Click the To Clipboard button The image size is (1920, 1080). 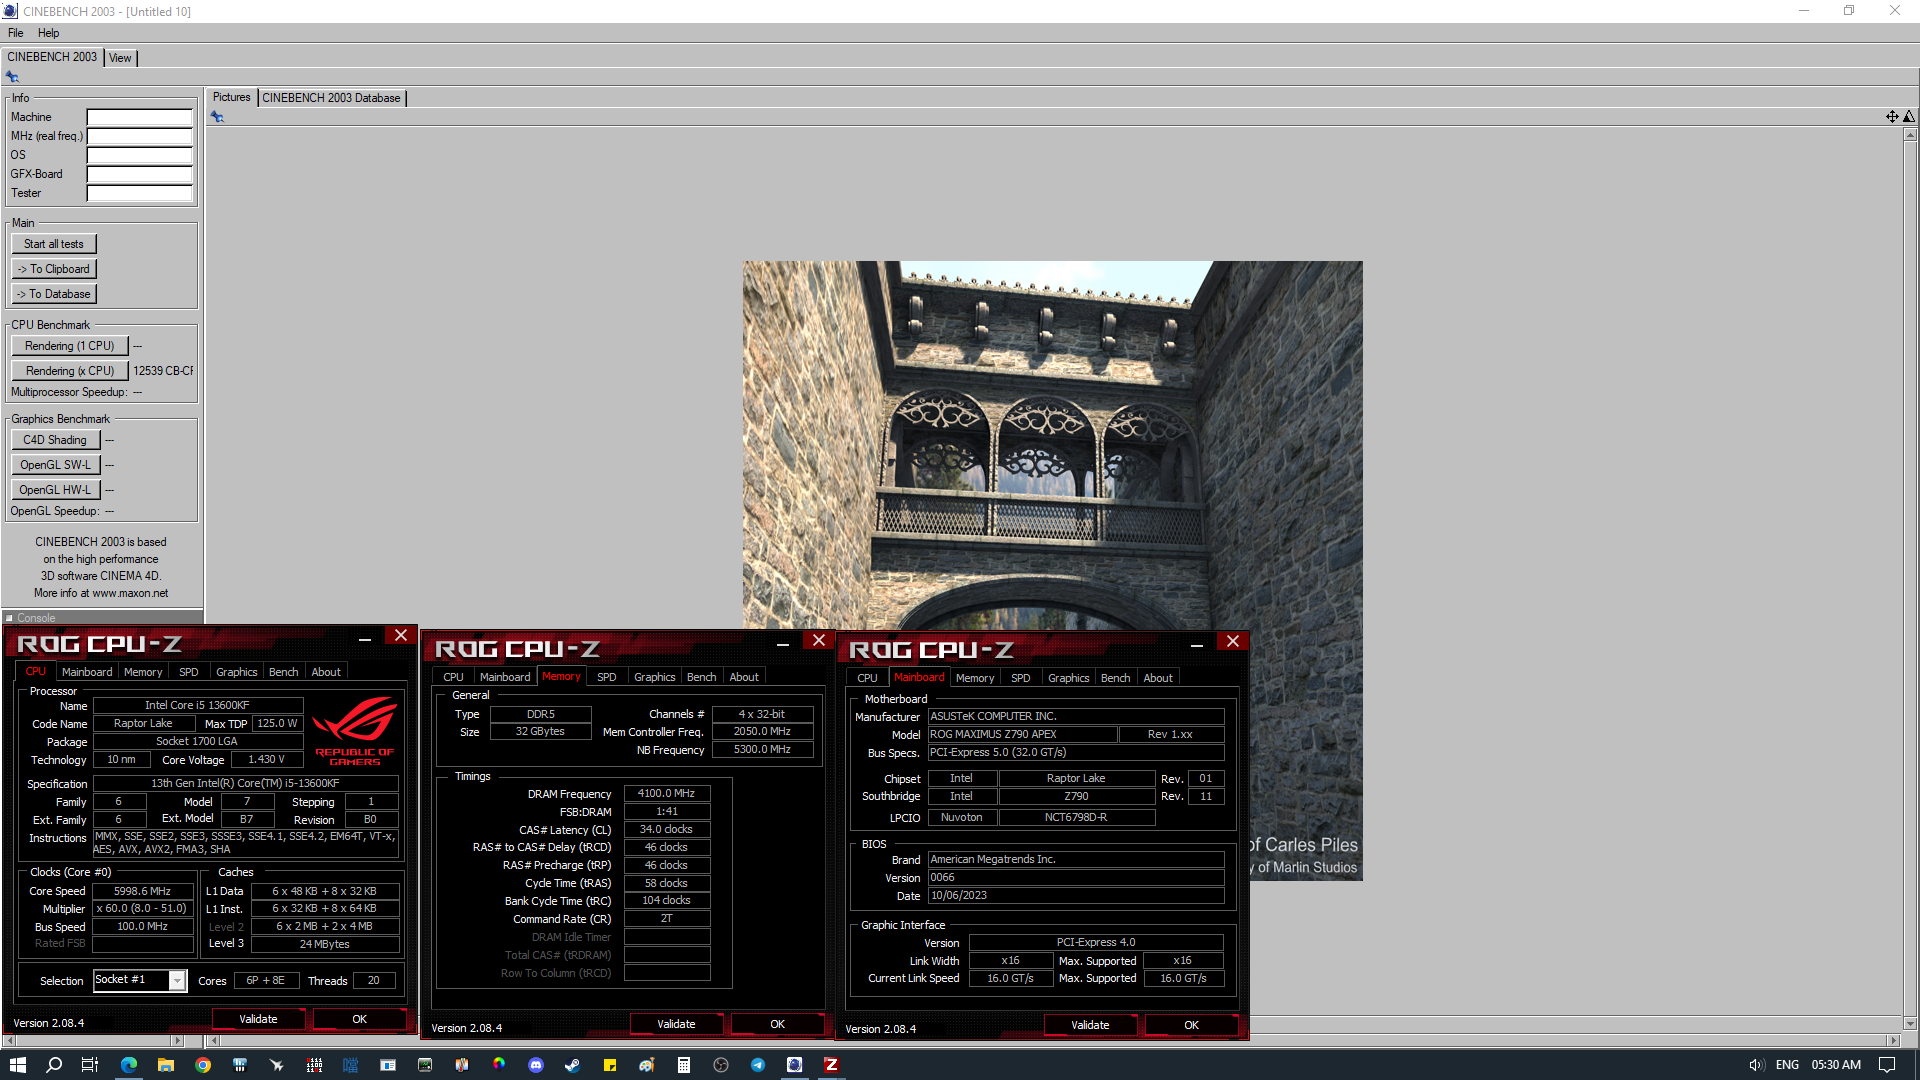click(54, 269)
